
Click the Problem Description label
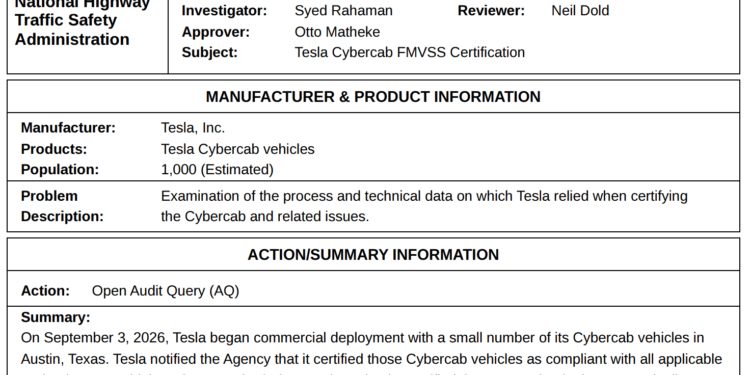pyautogui.click(x=62, y=206)
